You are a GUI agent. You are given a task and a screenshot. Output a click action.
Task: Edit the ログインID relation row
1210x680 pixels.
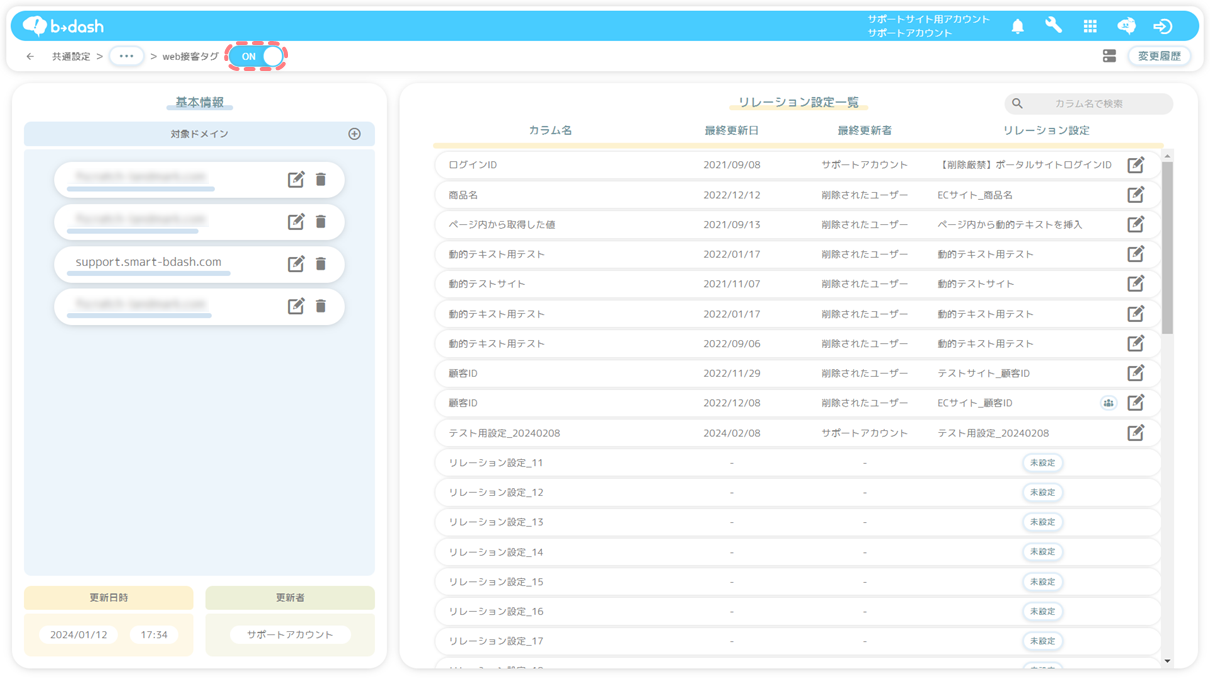coord(1136,165)
